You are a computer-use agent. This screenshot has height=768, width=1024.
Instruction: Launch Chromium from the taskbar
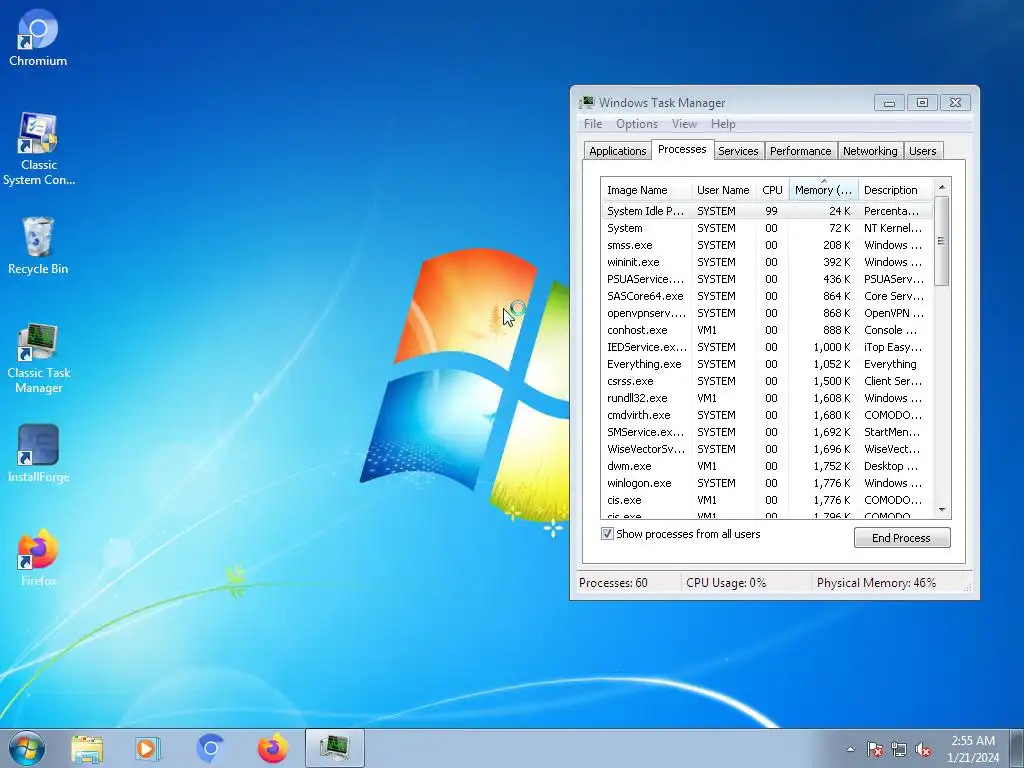[210, 748]
